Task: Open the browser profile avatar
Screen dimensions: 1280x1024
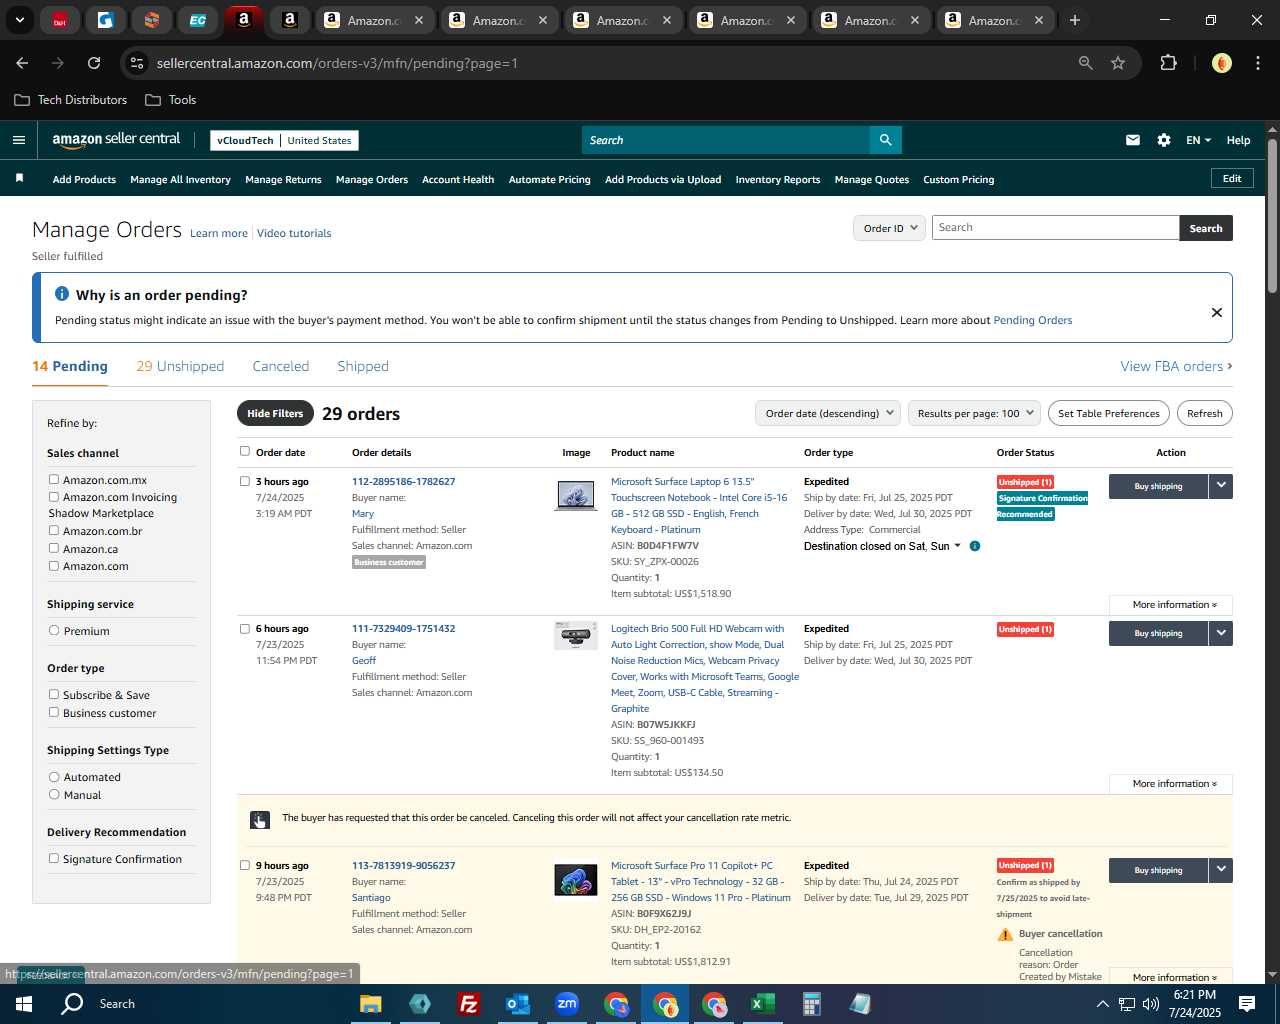Action: tap(1221, 63)
